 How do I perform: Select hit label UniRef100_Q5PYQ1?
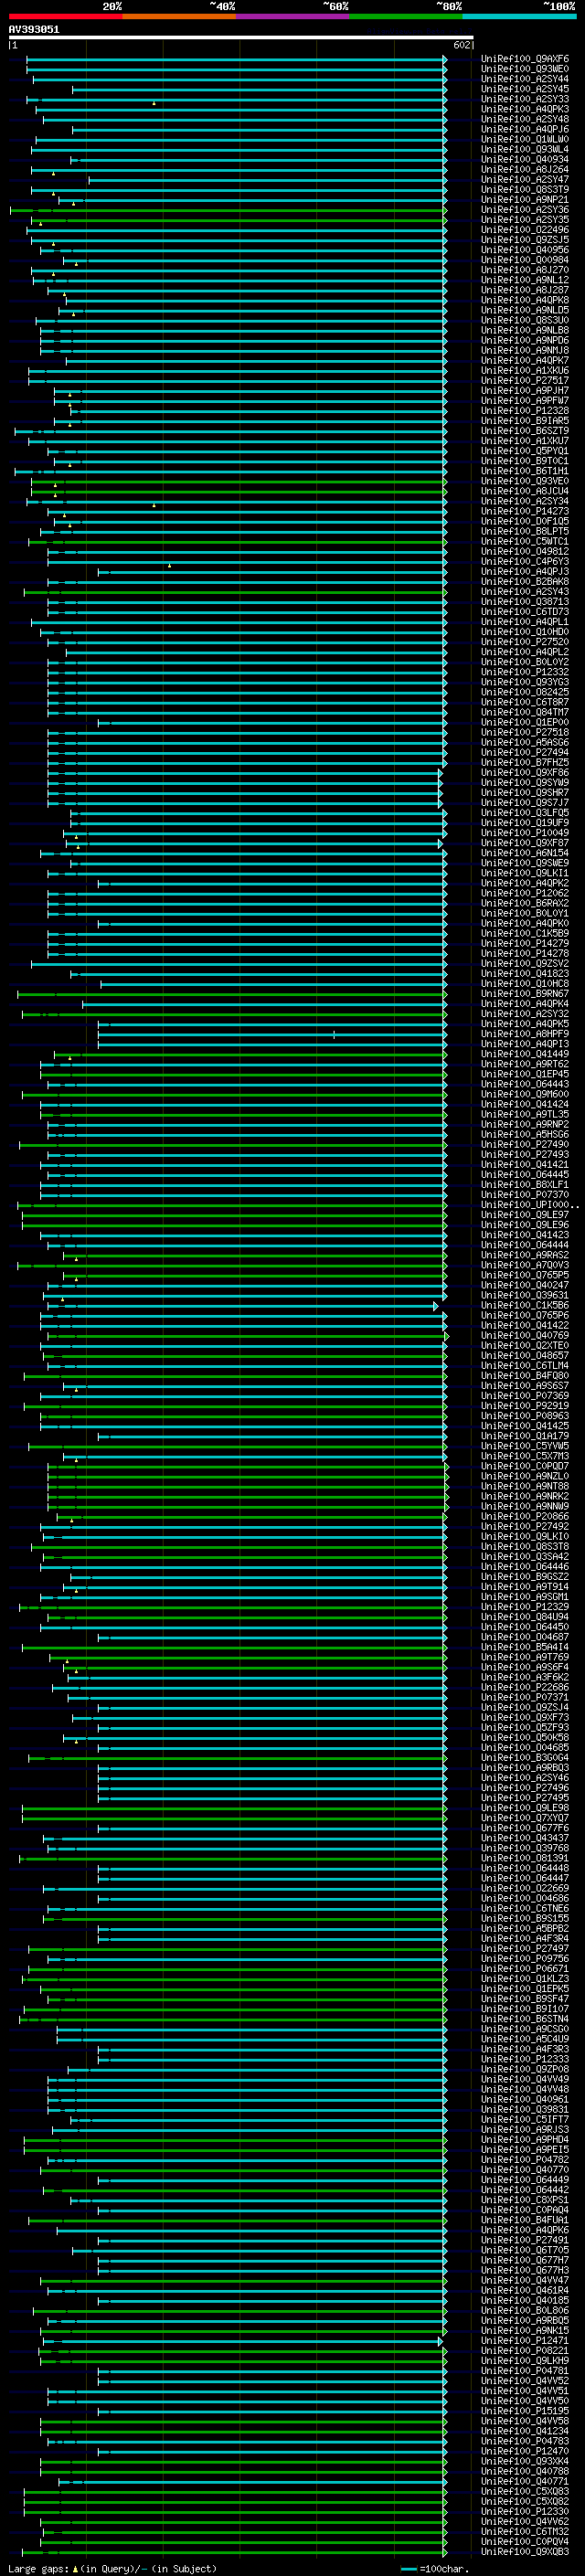point(524,451)
